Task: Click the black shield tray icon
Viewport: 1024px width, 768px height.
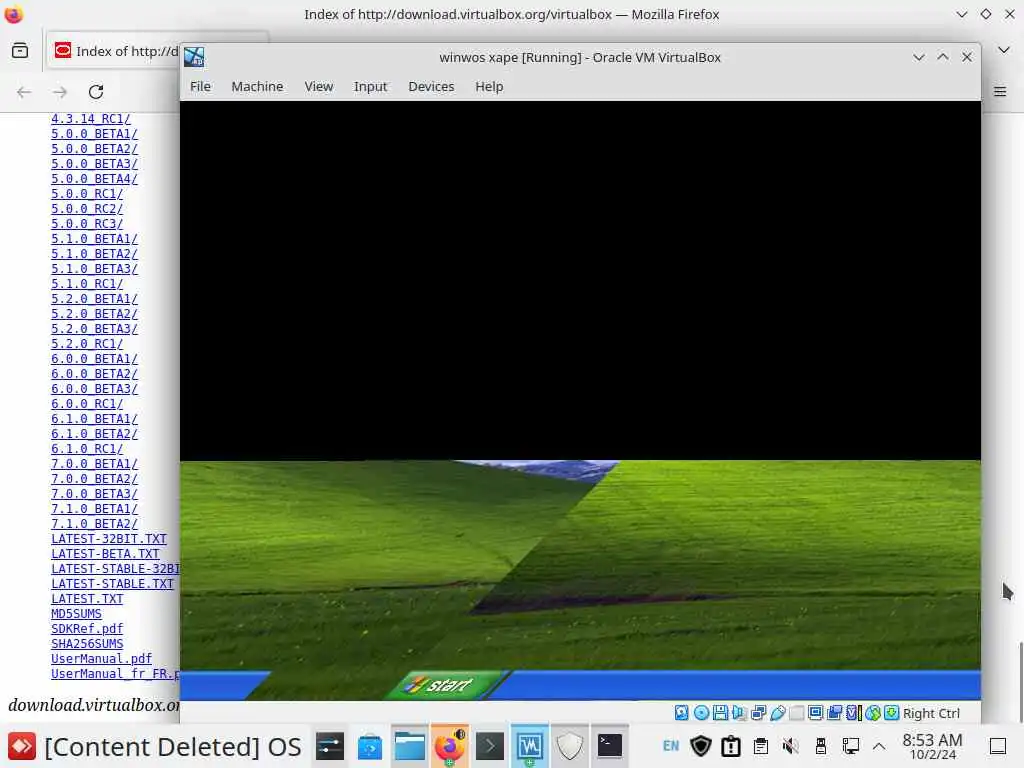Action: (701, 746)
